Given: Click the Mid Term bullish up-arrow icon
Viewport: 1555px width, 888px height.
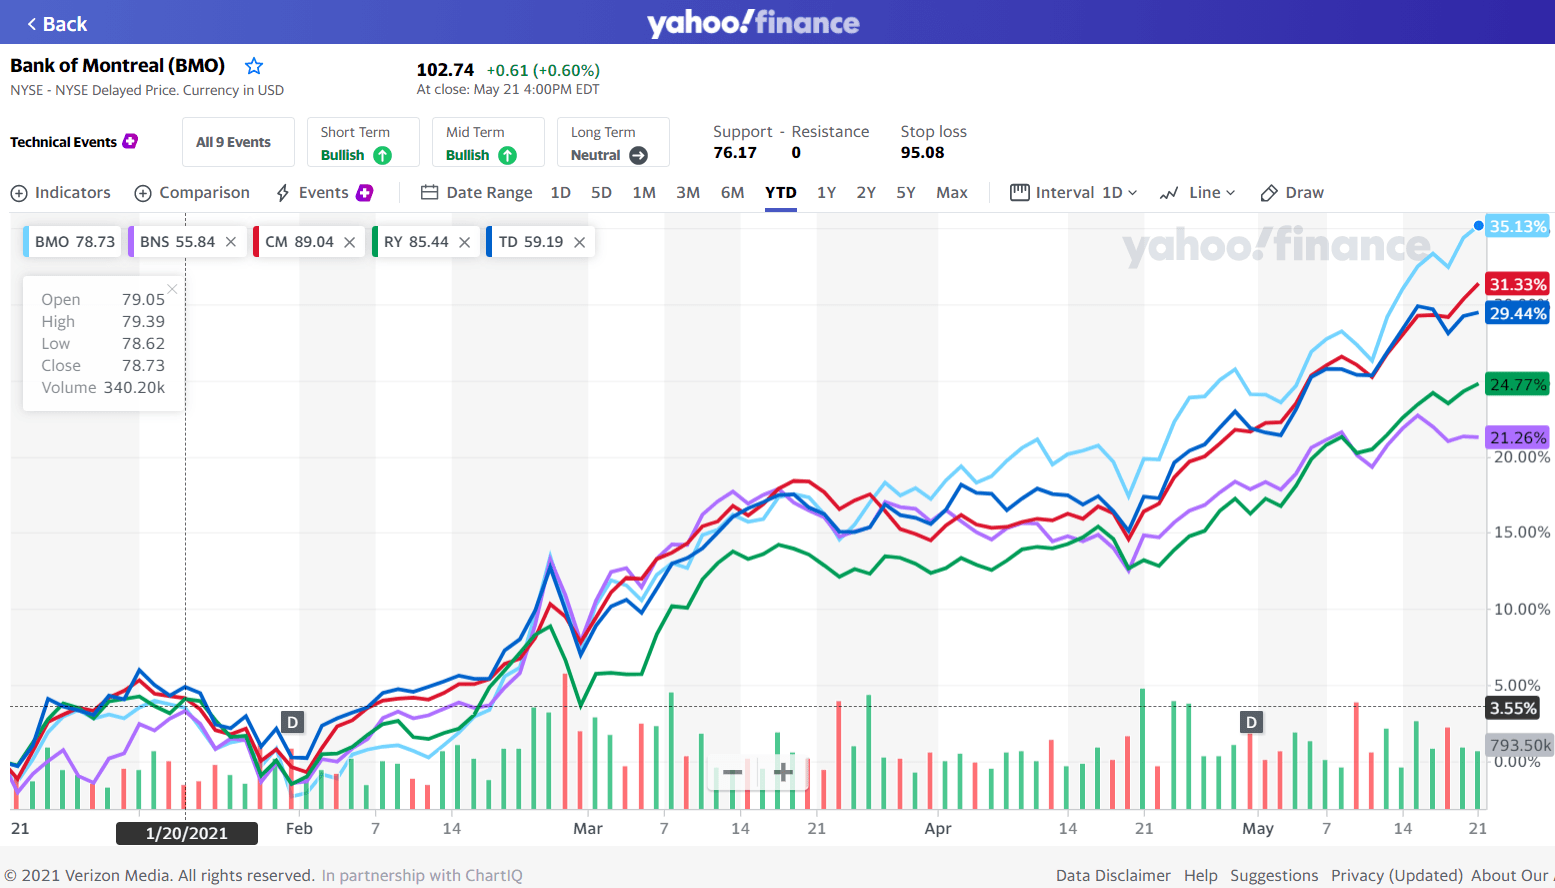Looking at the screenshot, I should 507,155.
